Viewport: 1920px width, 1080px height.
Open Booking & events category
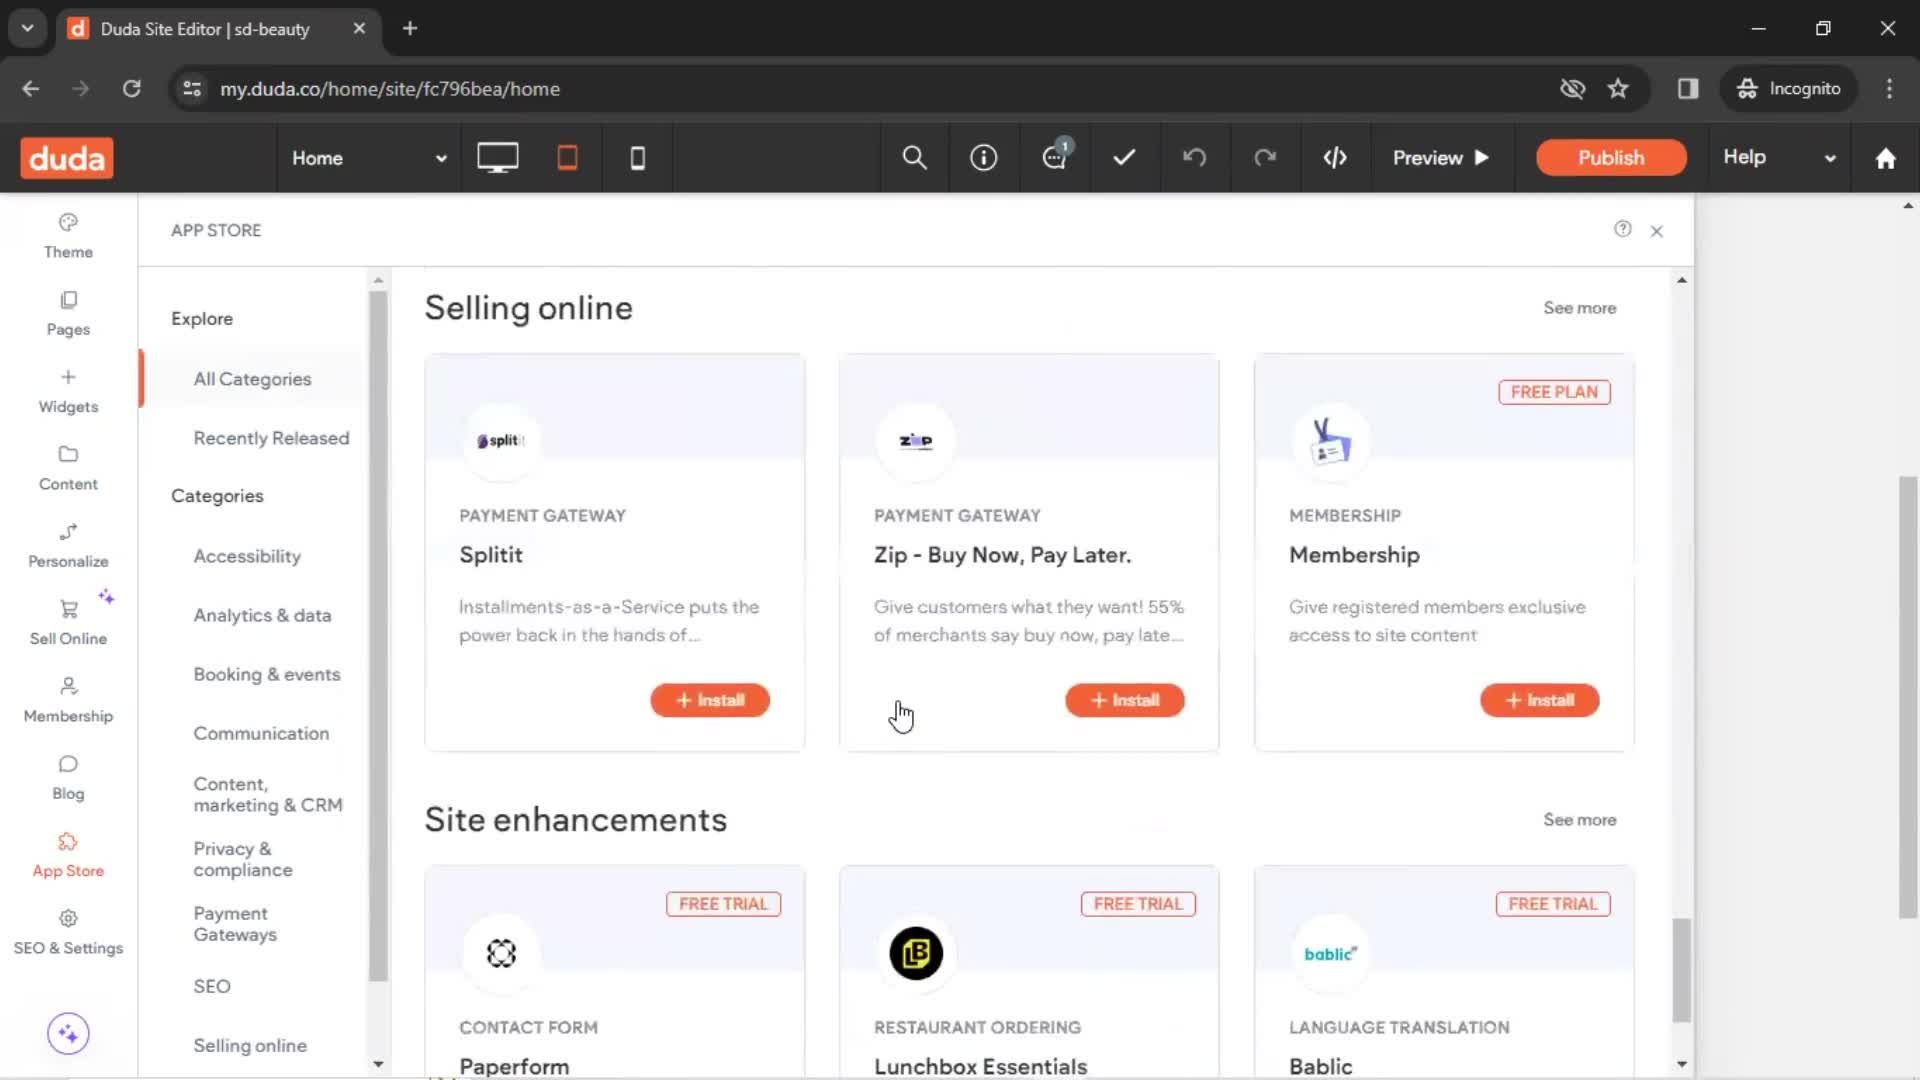coord(267,674)
